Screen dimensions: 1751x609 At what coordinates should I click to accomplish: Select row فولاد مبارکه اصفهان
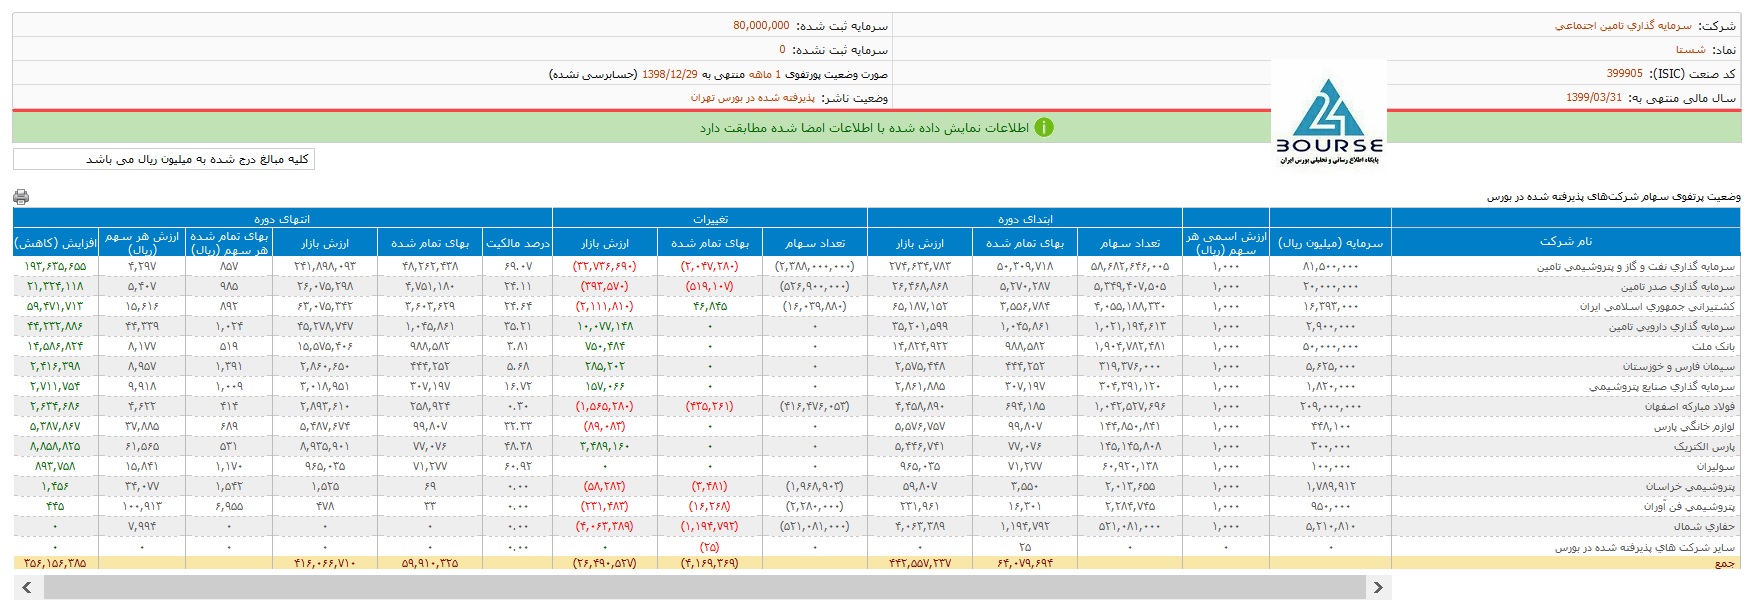coord(1690,407)
